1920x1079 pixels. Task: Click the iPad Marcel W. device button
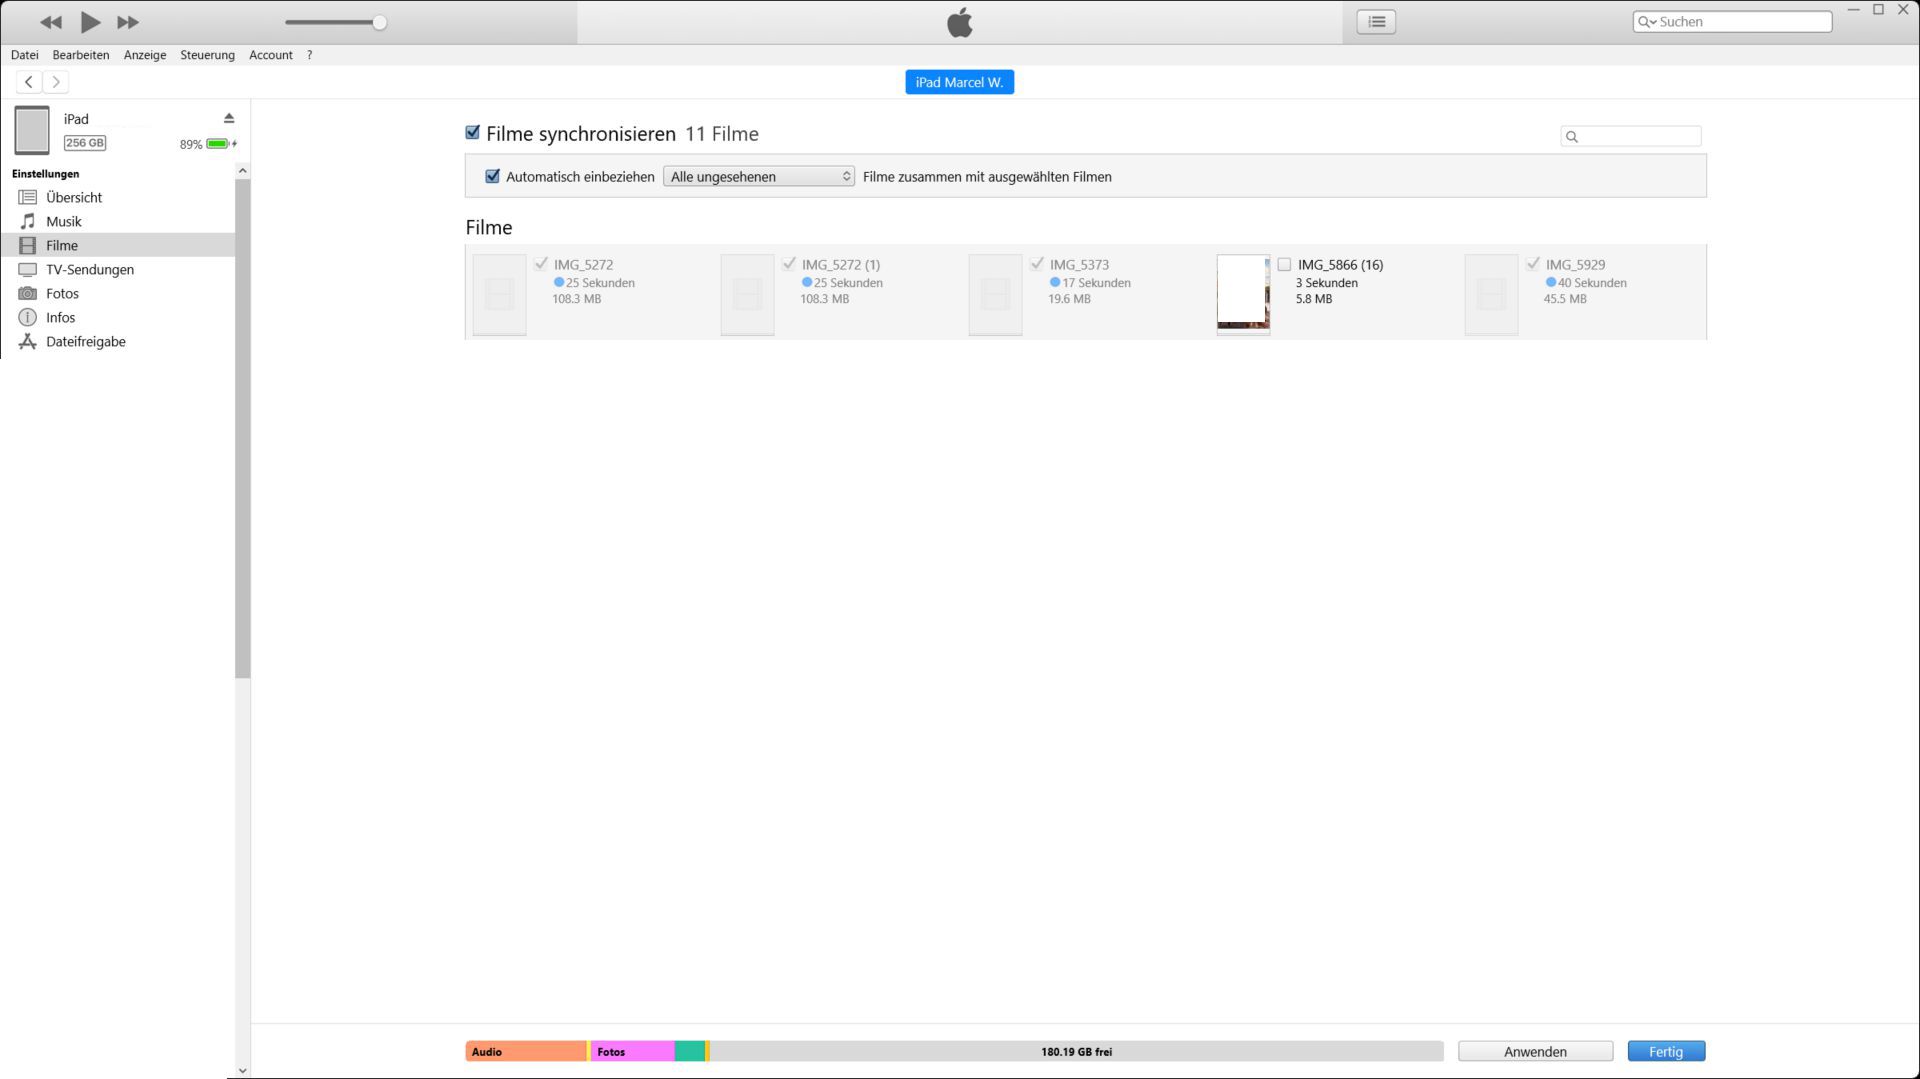point(959,82)
